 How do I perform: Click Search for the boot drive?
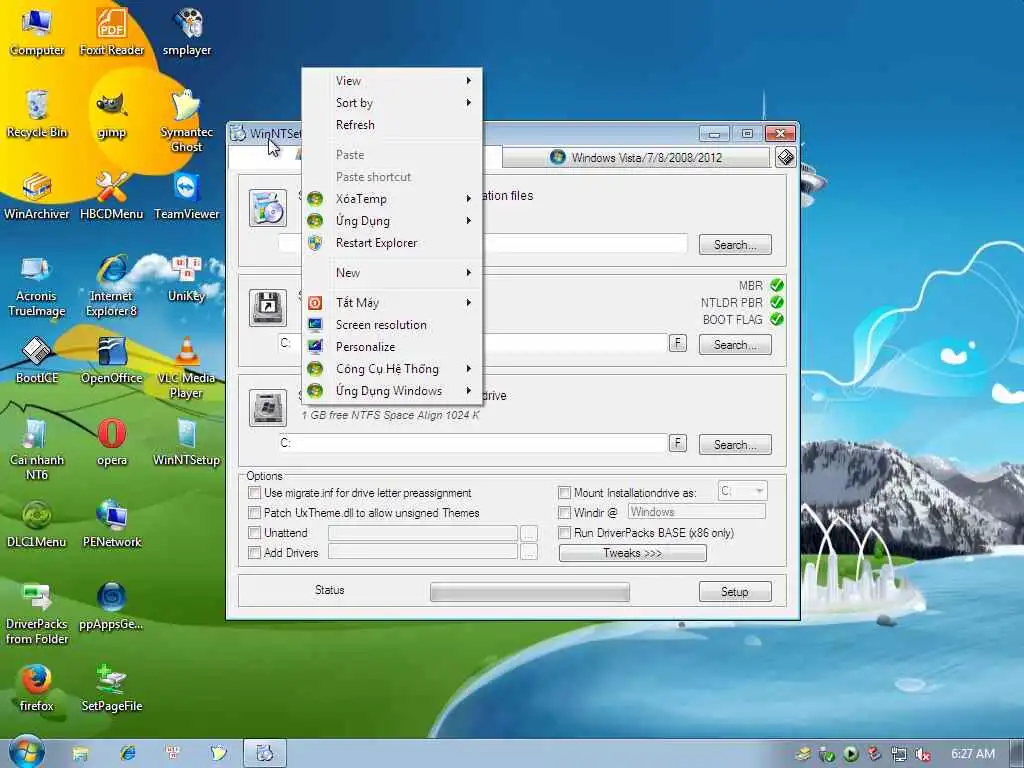tap(735, 345)
